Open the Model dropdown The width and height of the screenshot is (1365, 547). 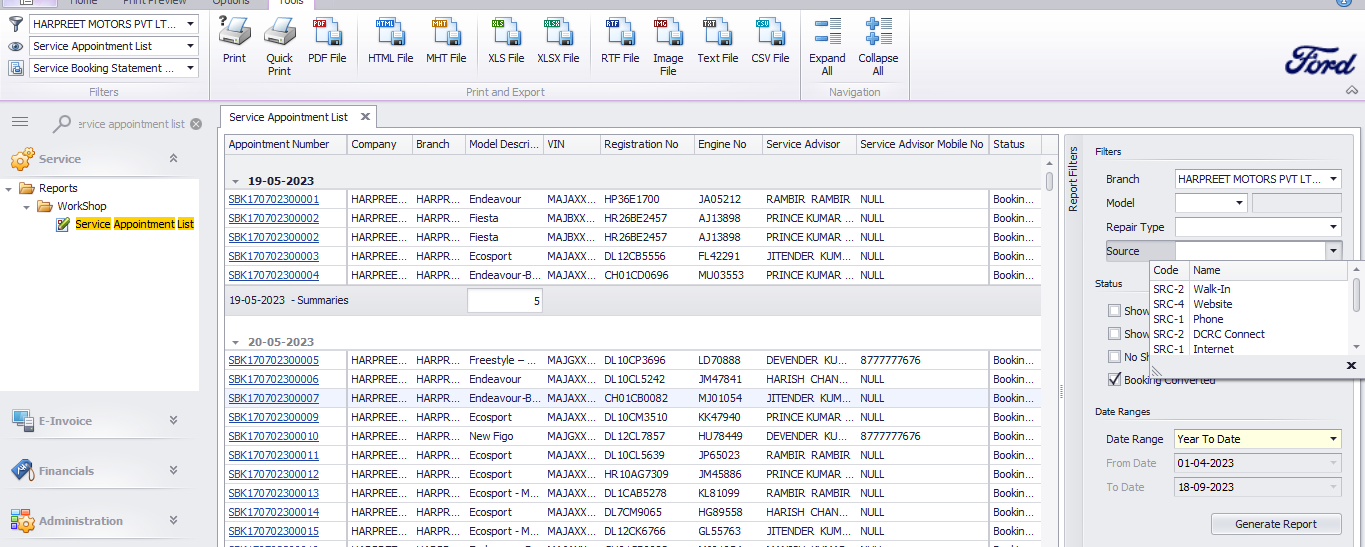(x=1239, y=203)
